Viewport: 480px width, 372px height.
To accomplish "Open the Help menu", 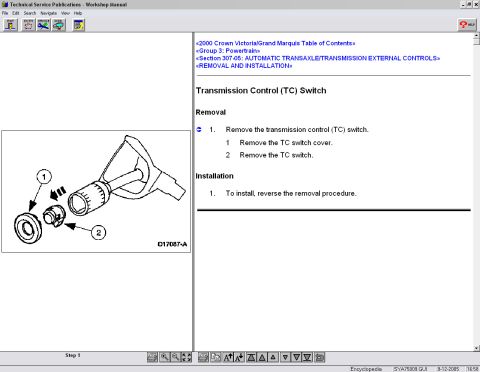I will [x=78, y=13].
